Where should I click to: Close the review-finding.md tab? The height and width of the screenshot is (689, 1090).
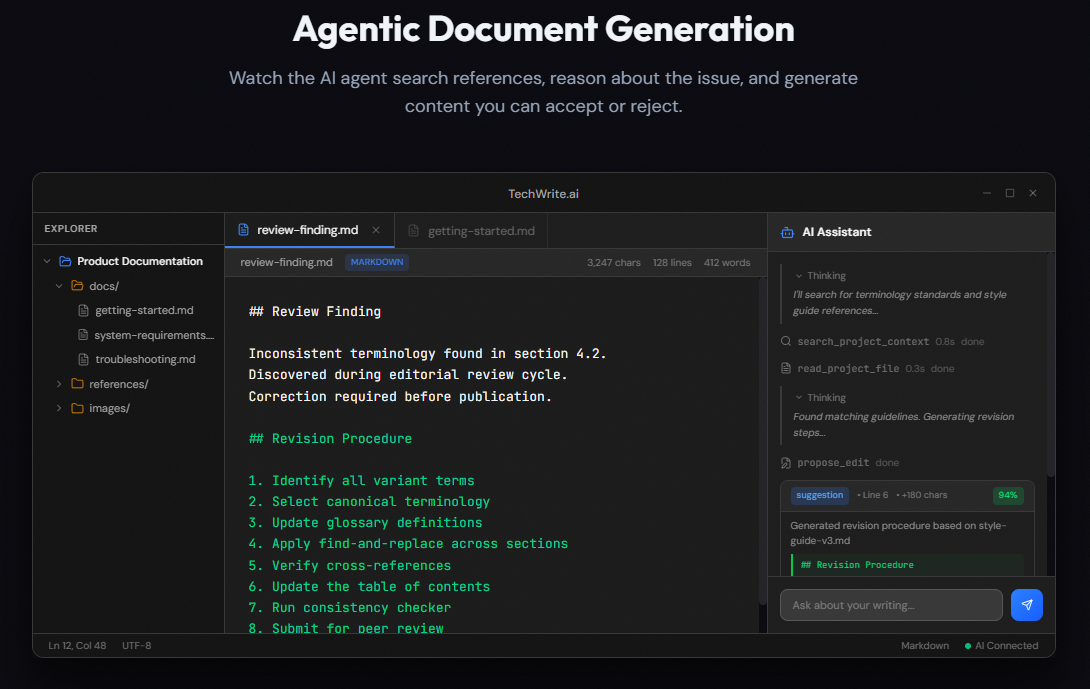pos(376,230)
